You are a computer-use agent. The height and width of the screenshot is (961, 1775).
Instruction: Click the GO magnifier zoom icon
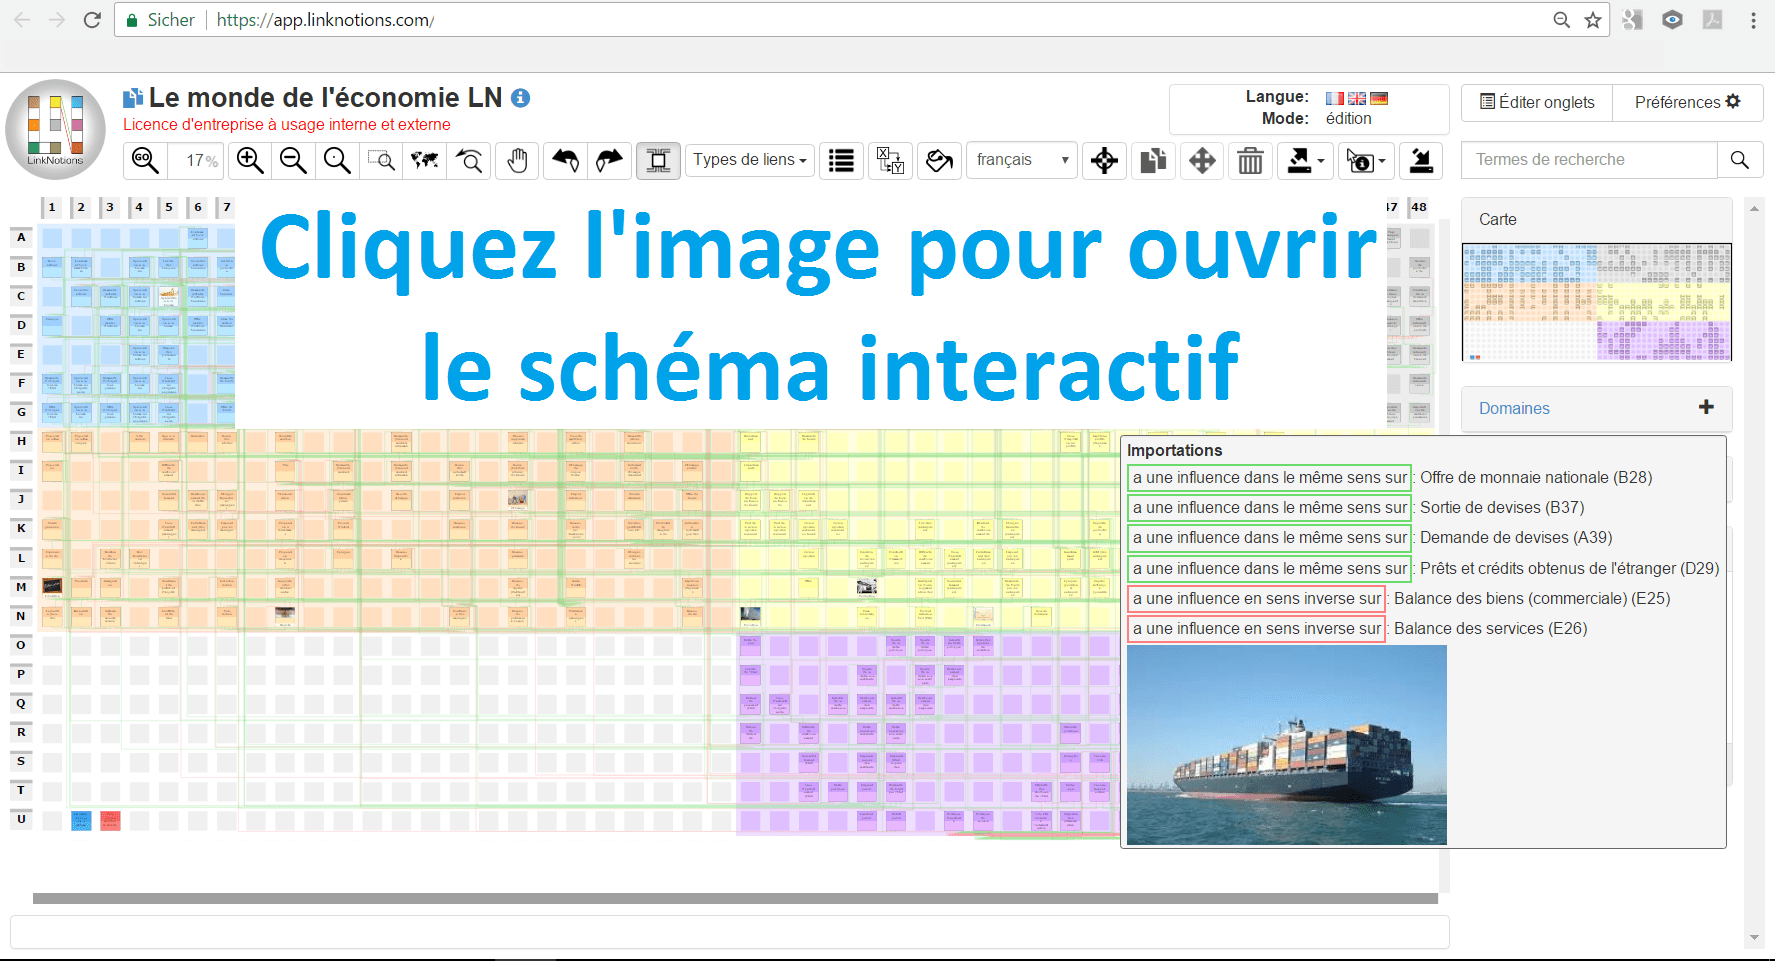(145, 160)
